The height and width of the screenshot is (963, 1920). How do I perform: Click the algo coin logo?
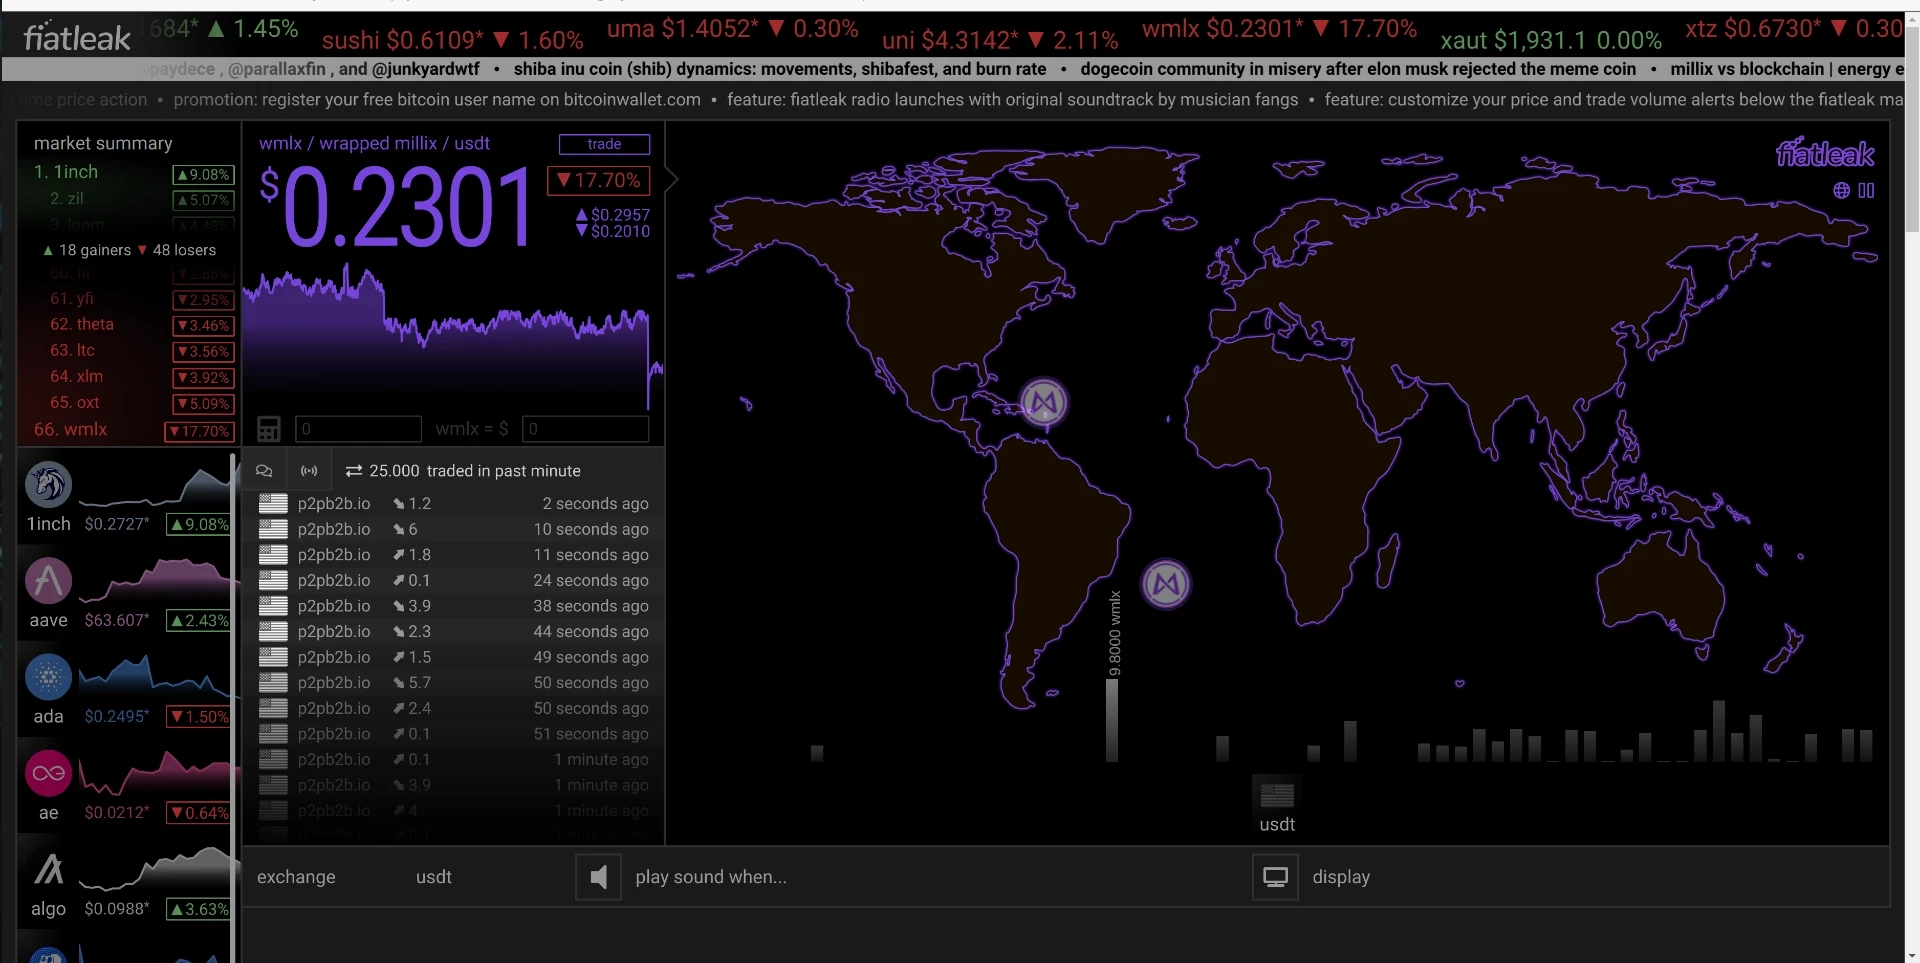pos(48,869)
